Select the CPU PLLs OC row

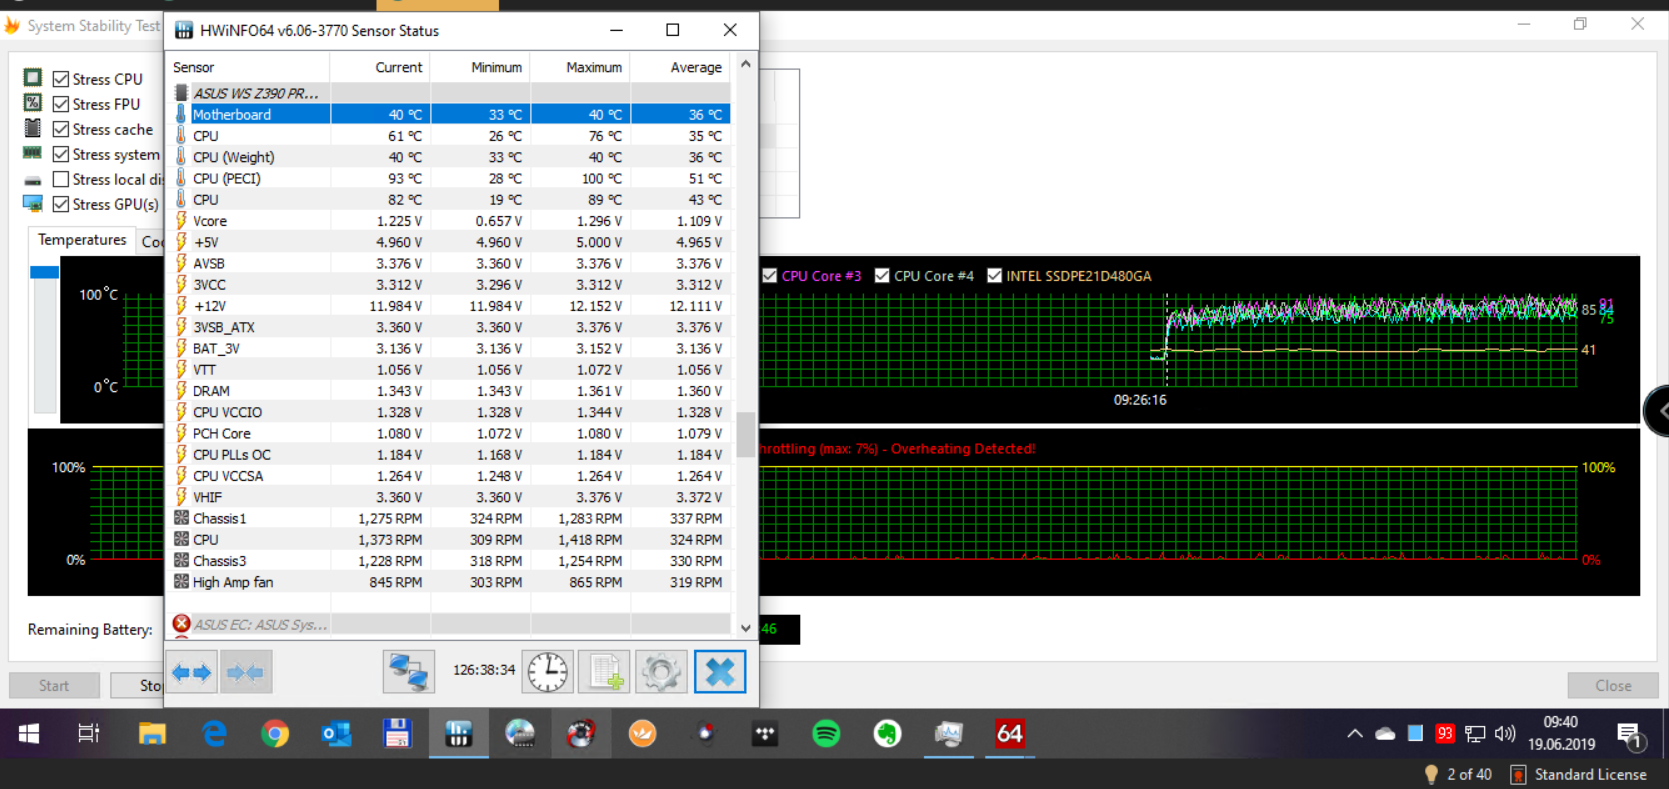pos(450,455)
